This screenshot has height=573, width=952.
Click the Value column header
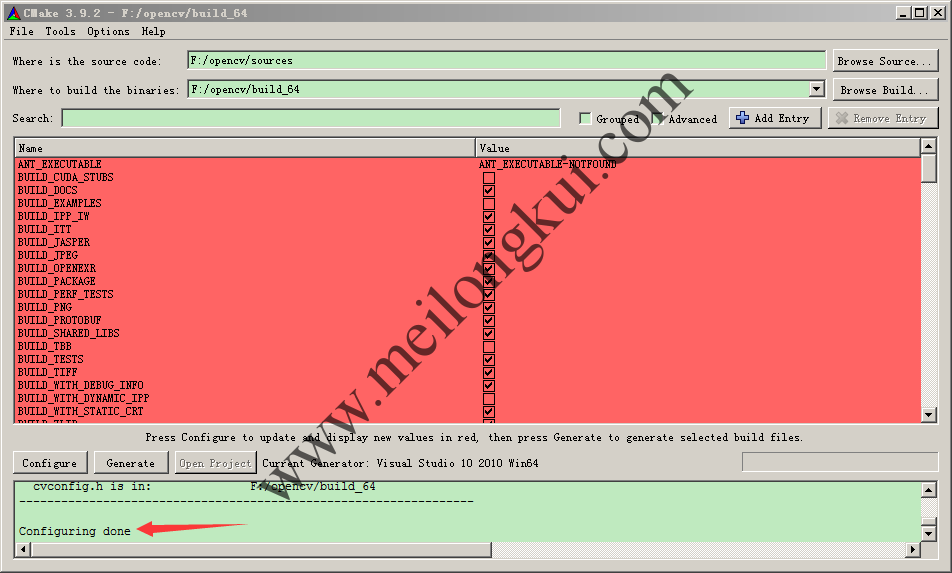pyautogui.click(x=698, y=148)
